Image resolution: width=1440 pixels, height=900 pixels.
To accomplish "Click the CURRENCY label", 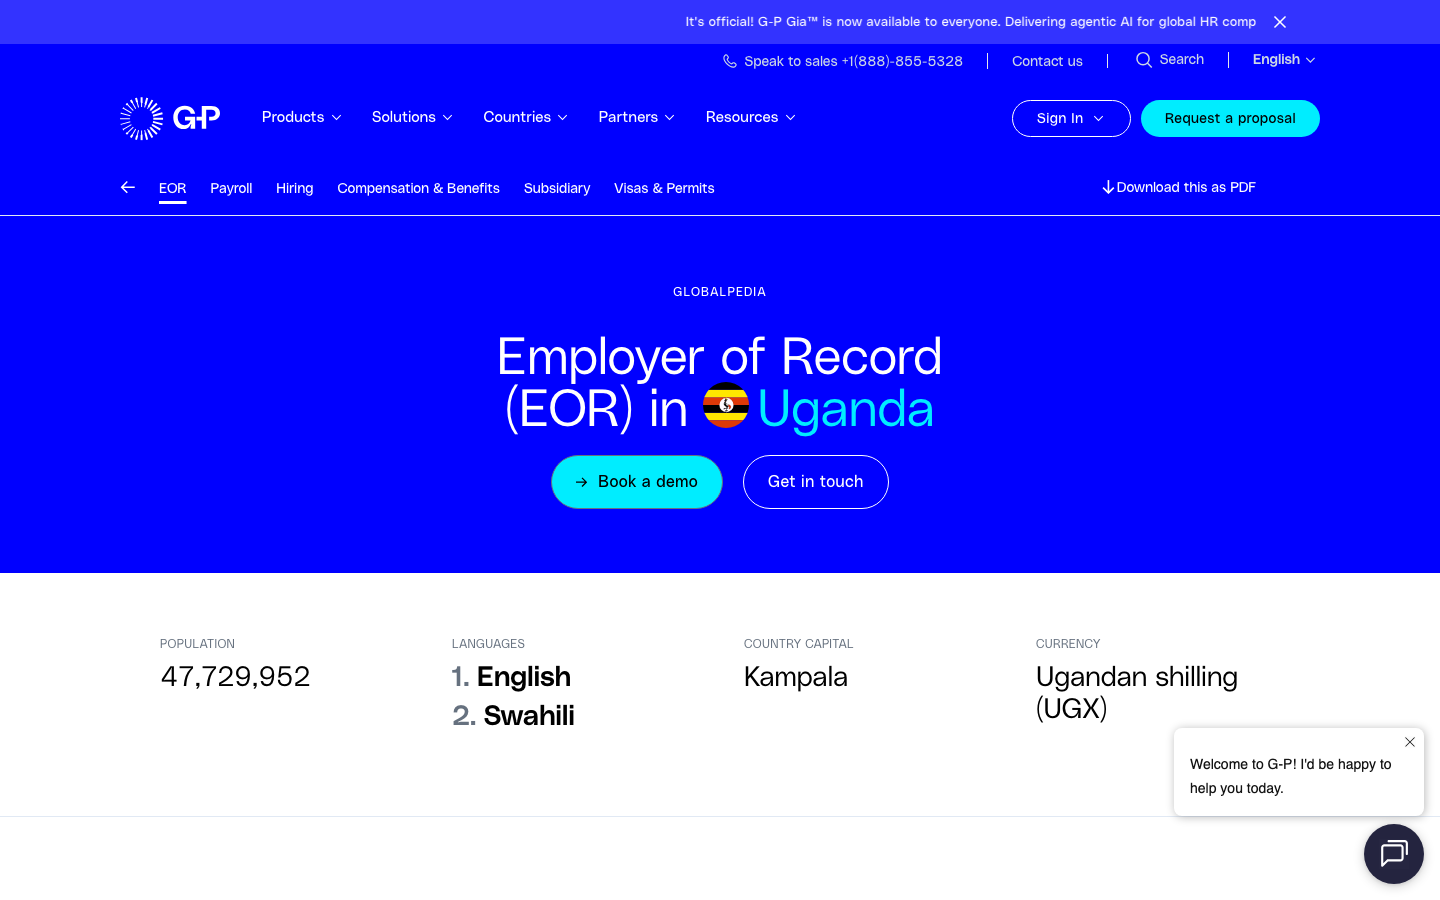I will (x=1068, y=644).
